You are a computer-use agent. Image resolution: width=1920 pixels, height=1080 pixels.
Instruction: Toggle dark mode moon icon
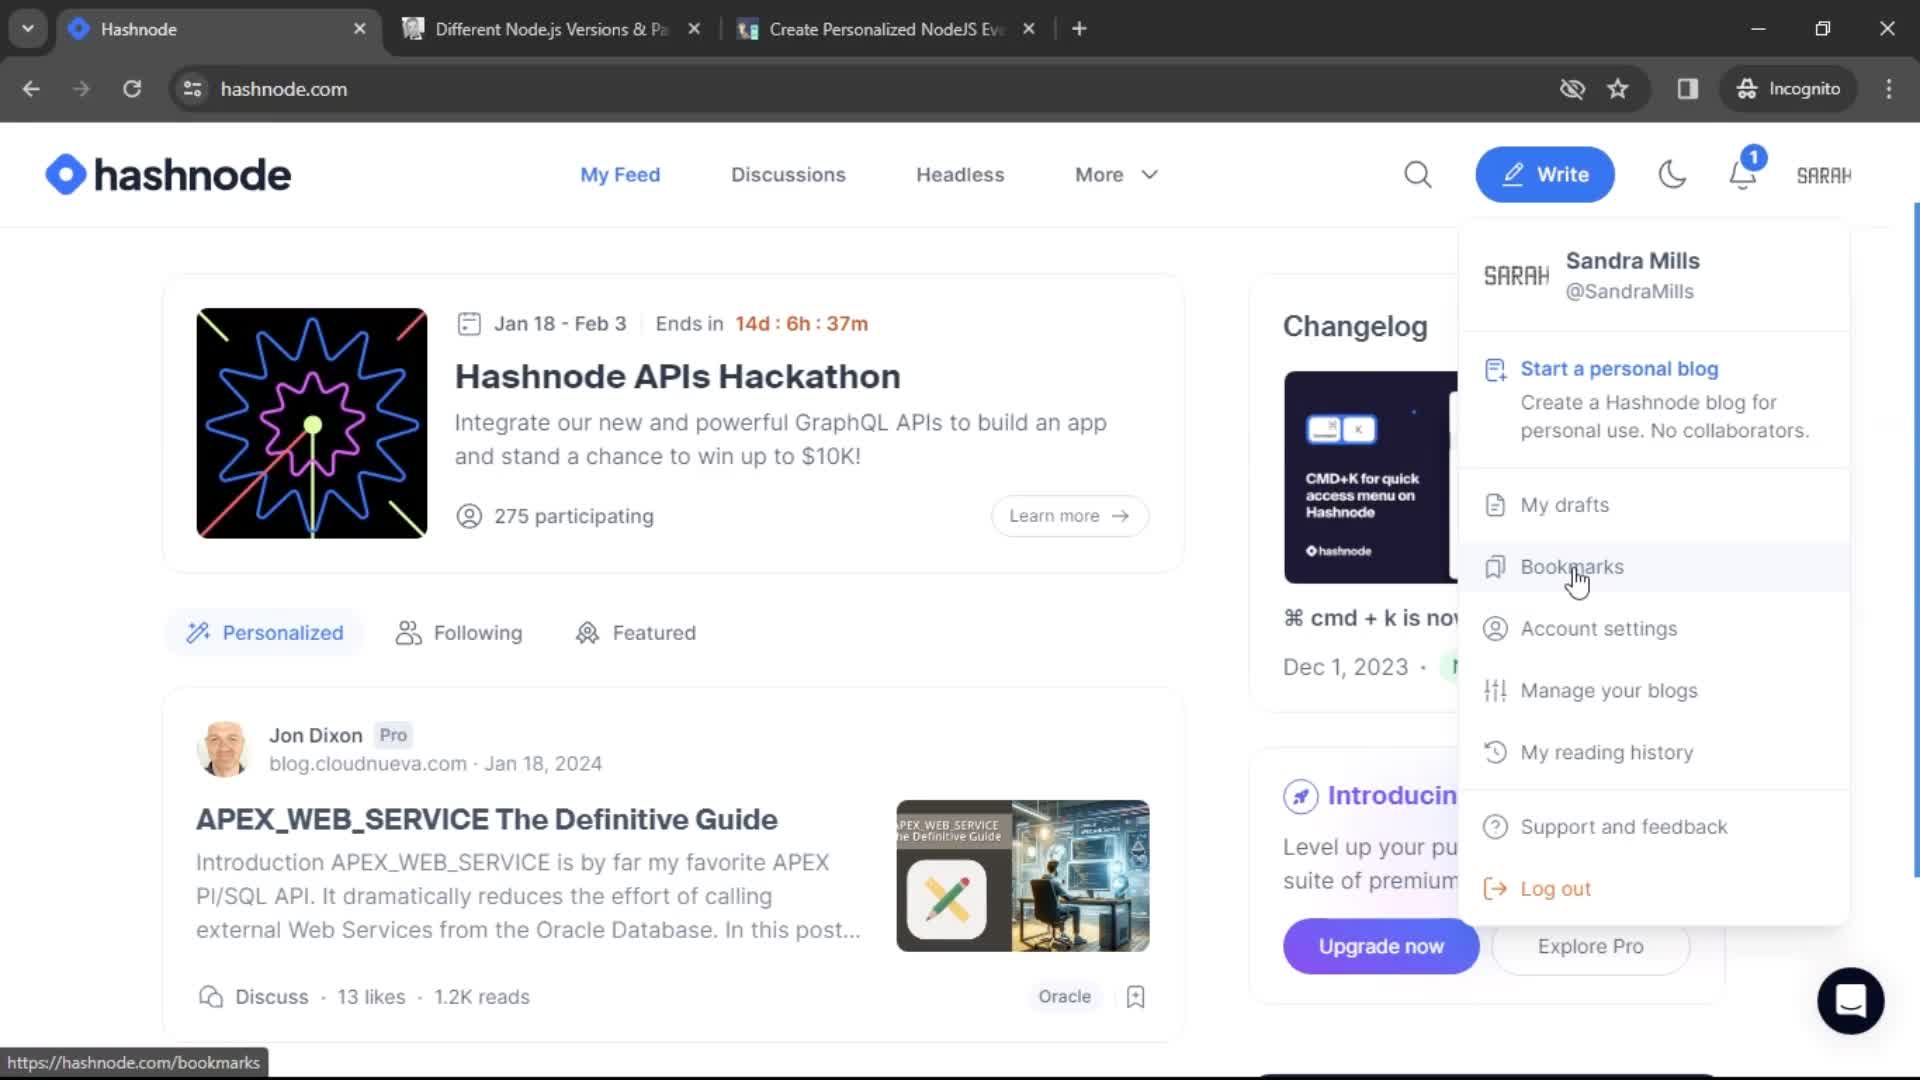(1672, 174)
